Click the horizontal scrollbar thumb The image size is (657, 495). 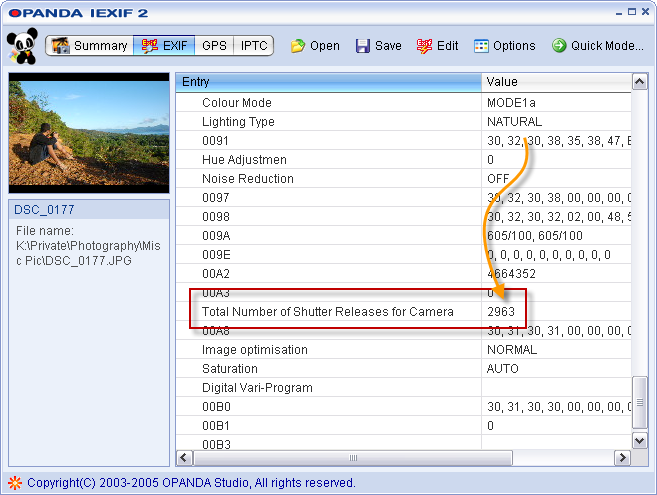(353, 458)
